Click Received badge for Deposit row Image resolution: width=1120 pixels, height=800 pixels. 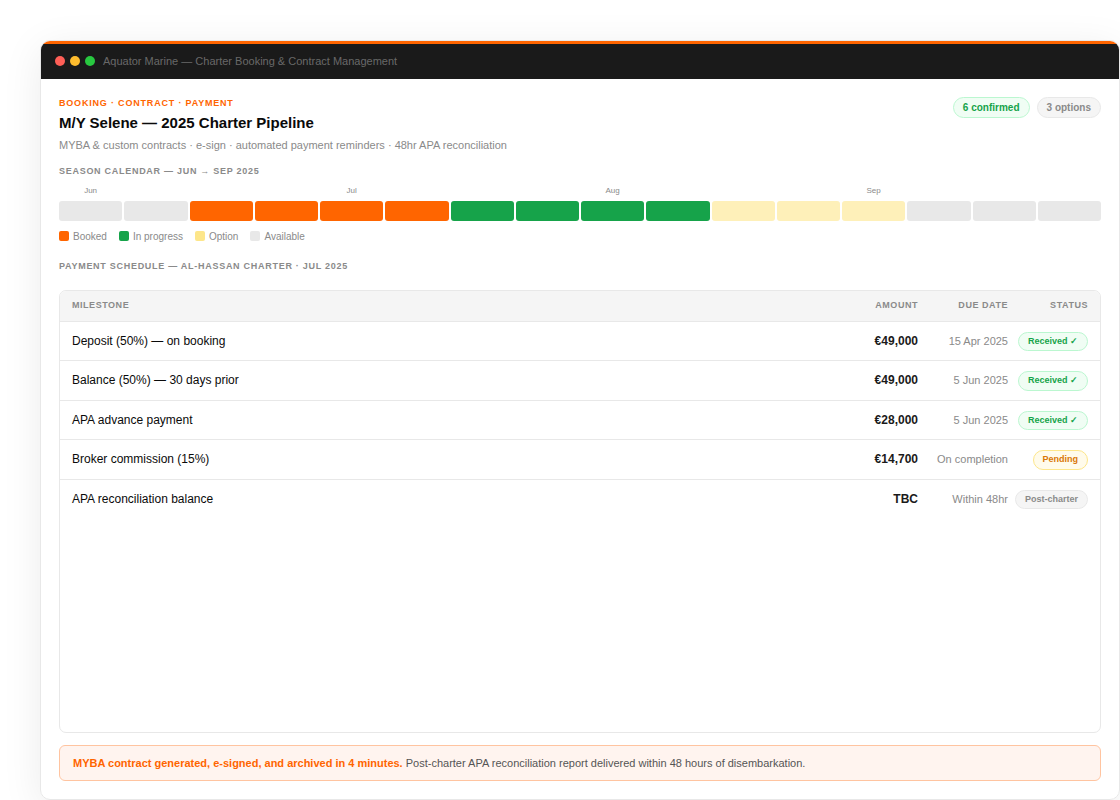click(x=1052, y=341)
